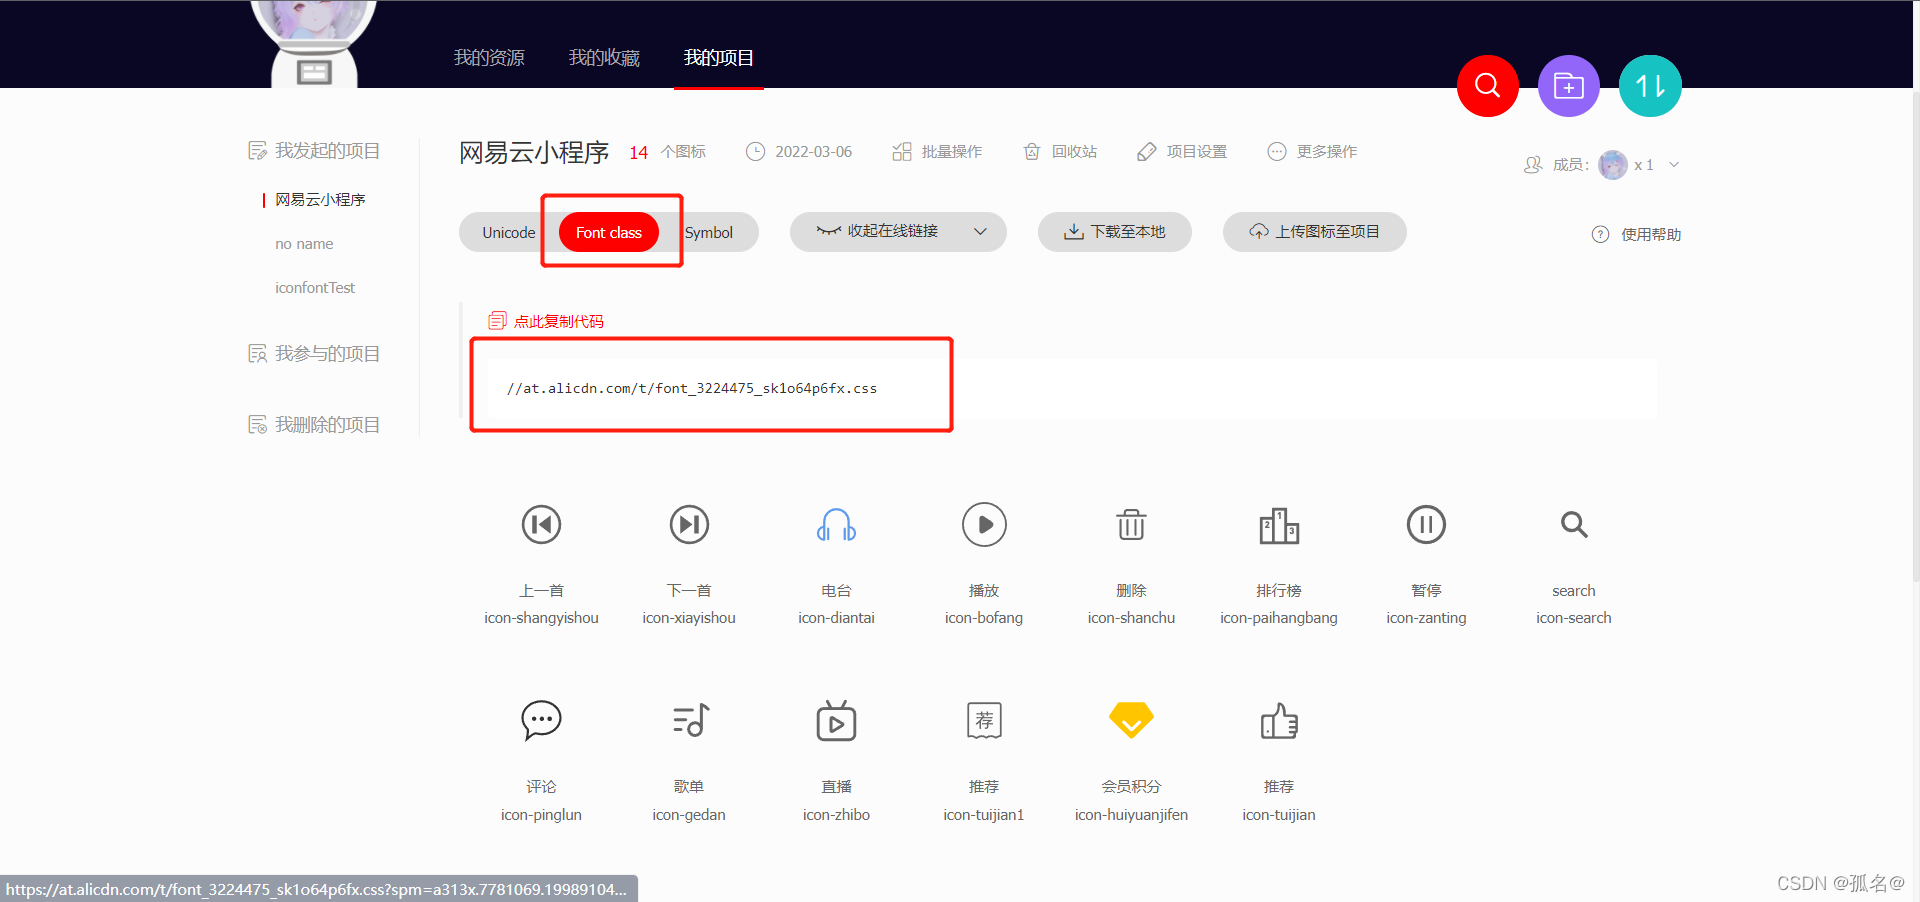Select the chat bubble icon-pinglun

[541, 720]
